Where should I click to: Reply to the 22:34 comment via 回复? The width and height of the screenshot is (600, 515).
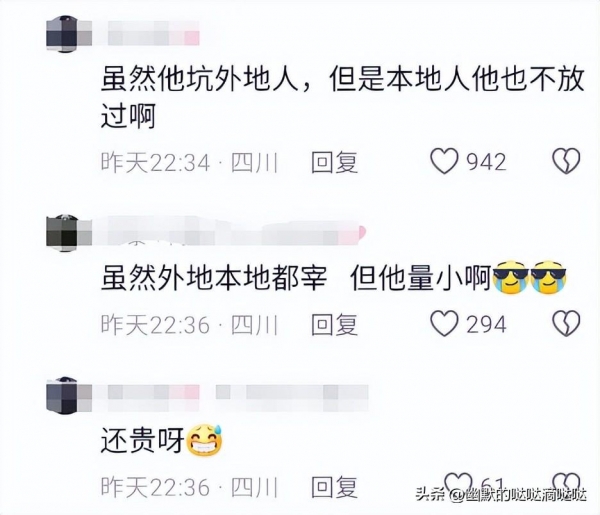click(334, 162)
